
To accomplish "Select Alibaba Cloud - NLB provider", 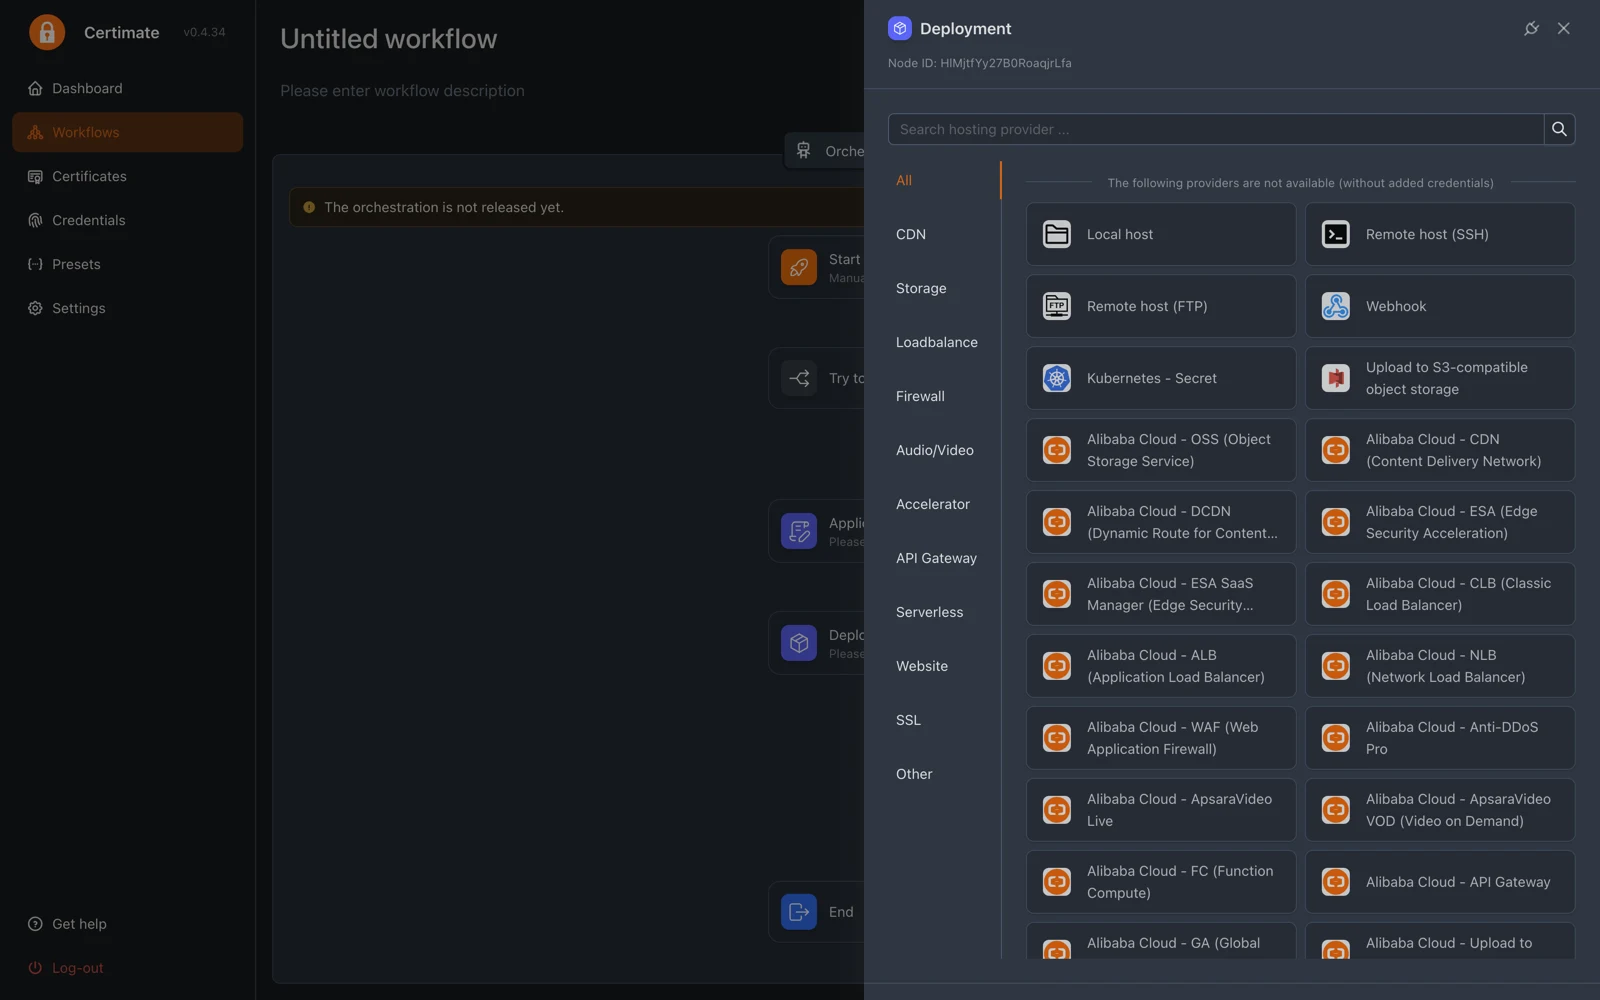I will [1440, 666].
